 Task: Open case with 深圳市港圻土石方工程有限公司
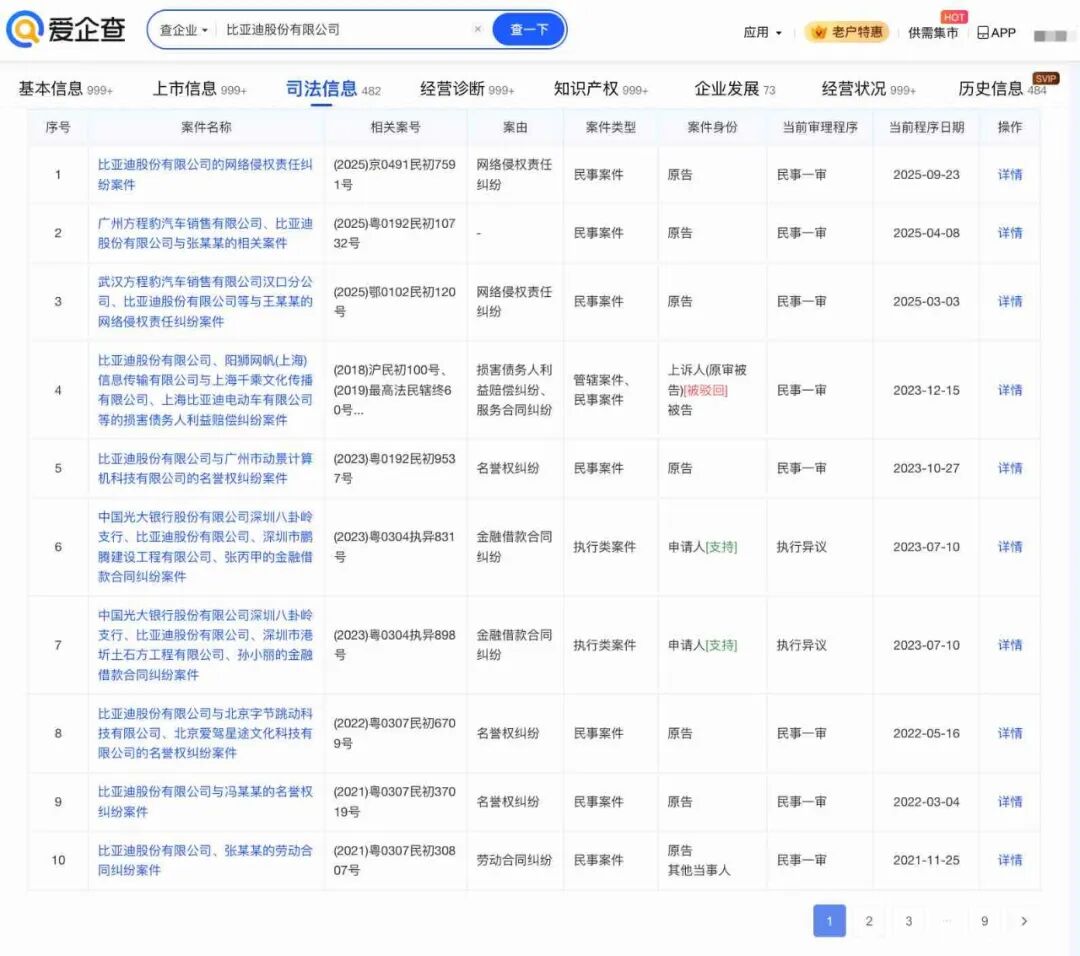[x=205, y=645]
